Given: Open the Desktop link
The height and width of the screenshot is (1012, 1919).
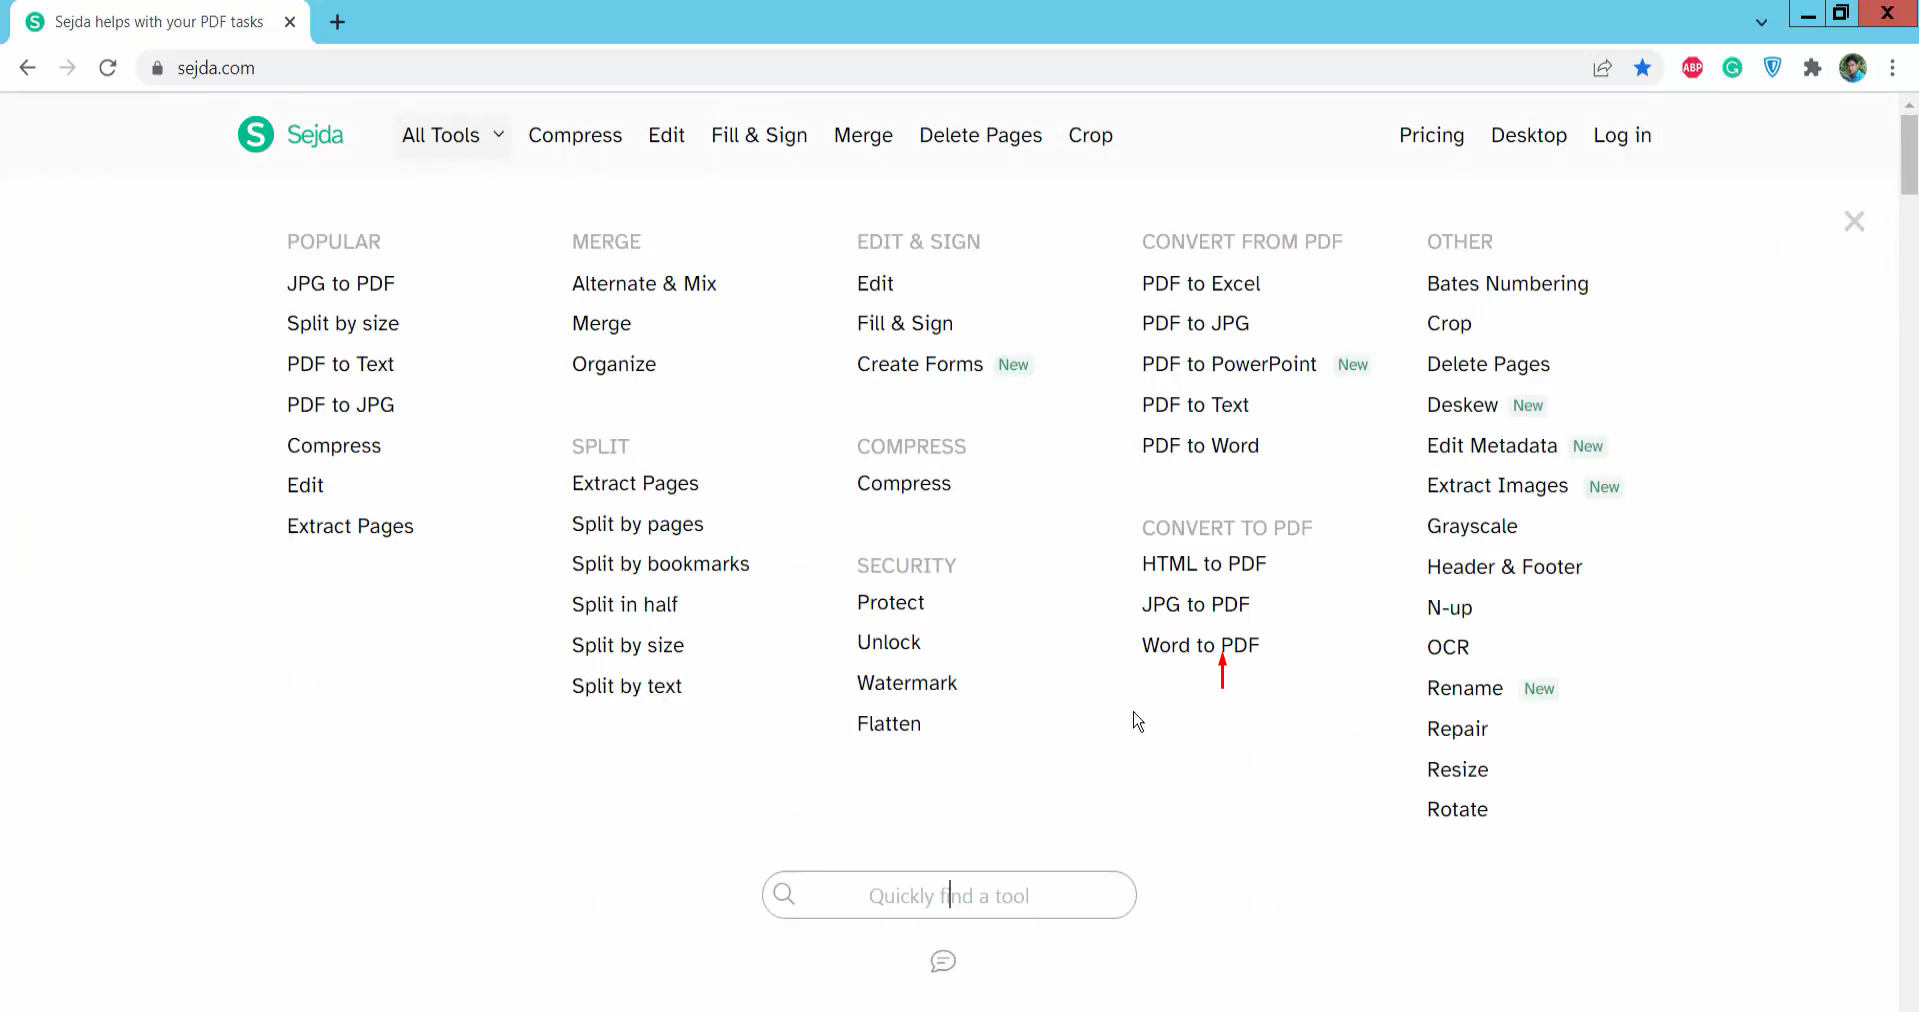Looking at the screenshot, I should 1528,135.
